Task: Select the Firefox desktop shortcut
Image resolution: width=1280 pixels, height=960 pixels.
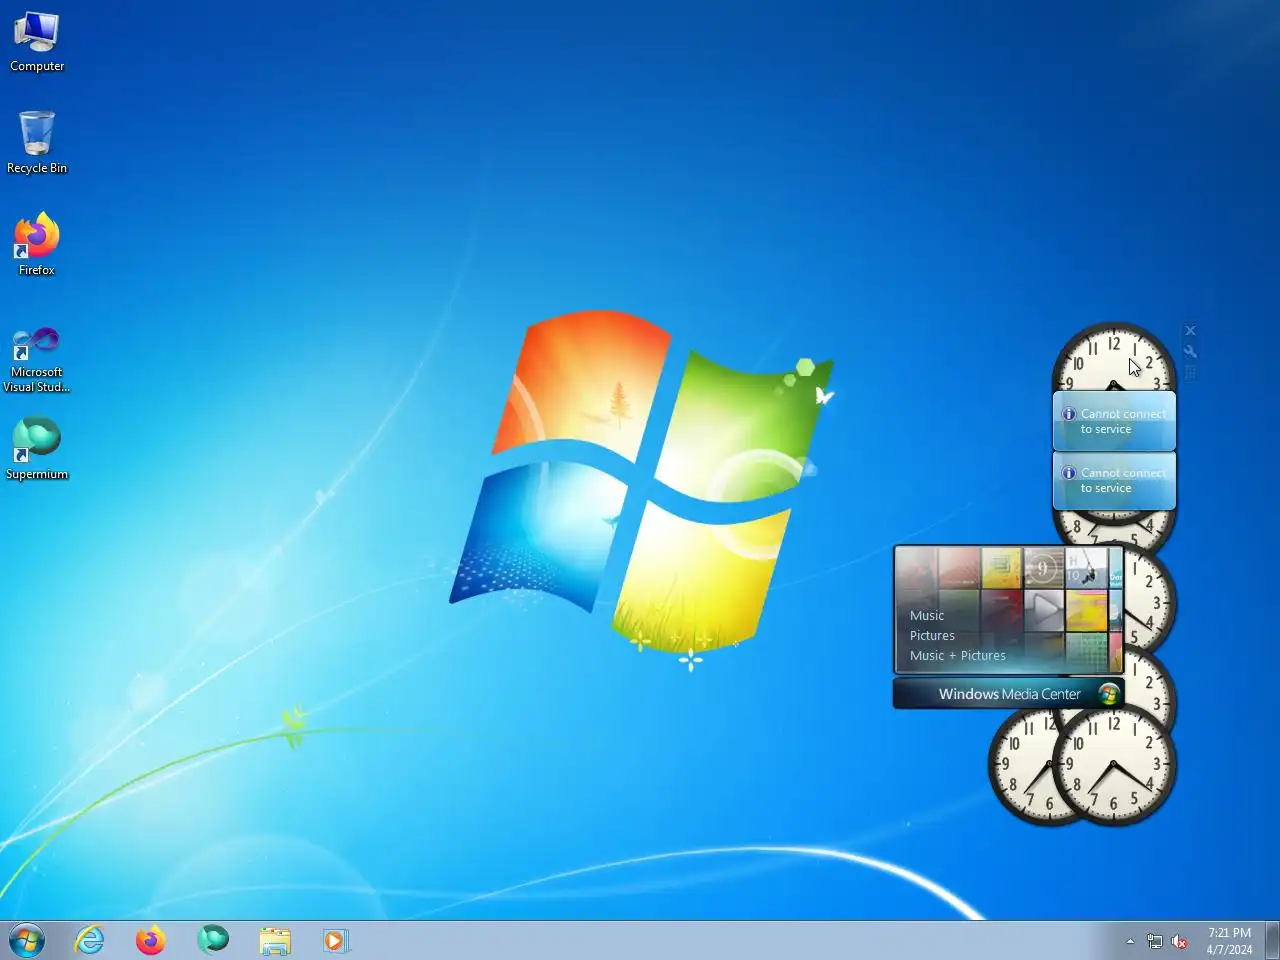Action: (37, 245)
